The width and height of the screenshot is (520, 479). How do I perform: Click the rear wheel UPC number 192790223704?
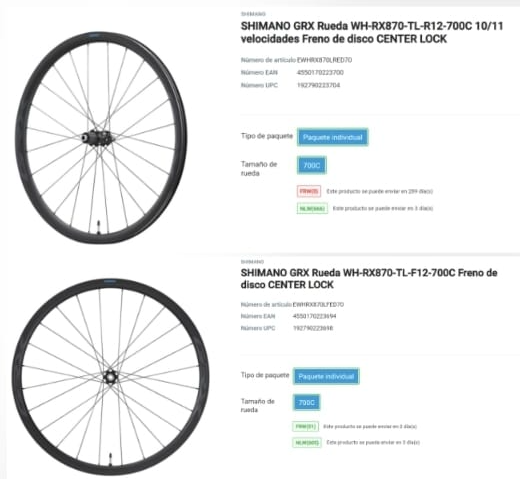(318, 85)
